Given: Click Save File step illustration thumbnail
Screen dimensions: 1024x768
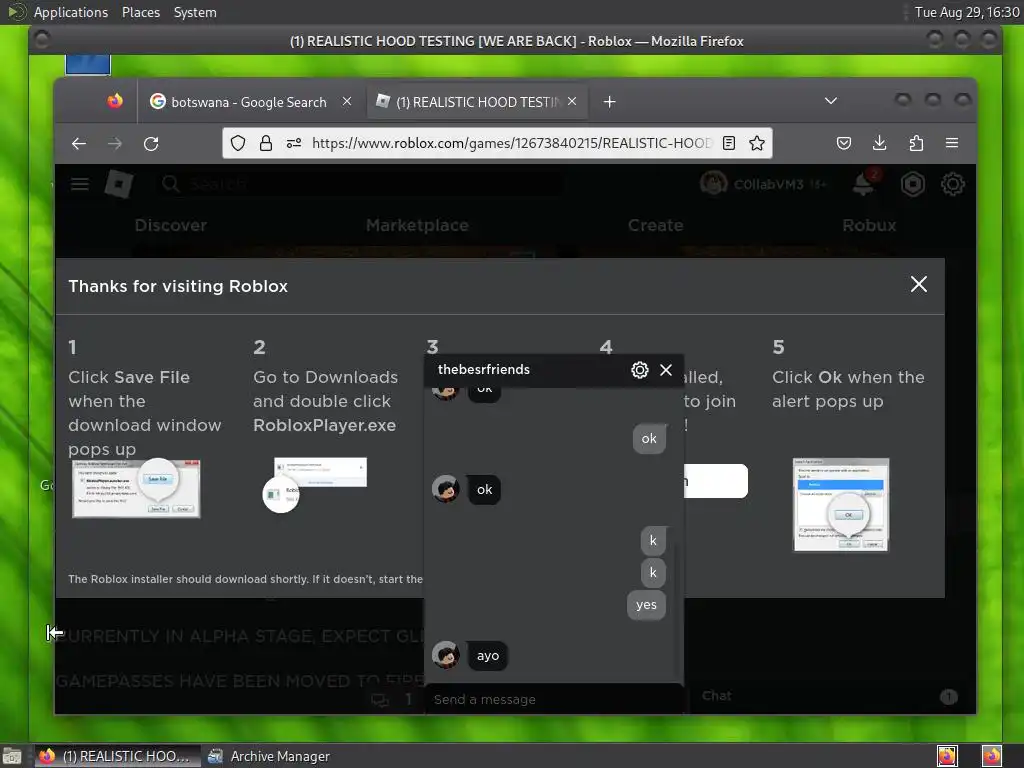Looking at the screenshot, I should [136, 488].
